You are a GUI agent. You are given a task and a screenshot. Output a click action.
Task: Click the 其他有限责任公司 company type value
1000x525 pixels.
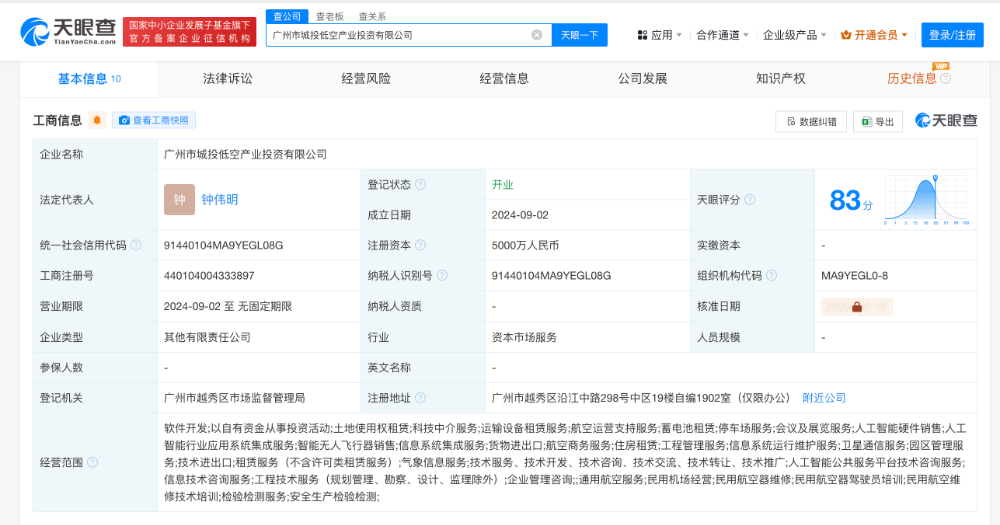tap(207, 337)
